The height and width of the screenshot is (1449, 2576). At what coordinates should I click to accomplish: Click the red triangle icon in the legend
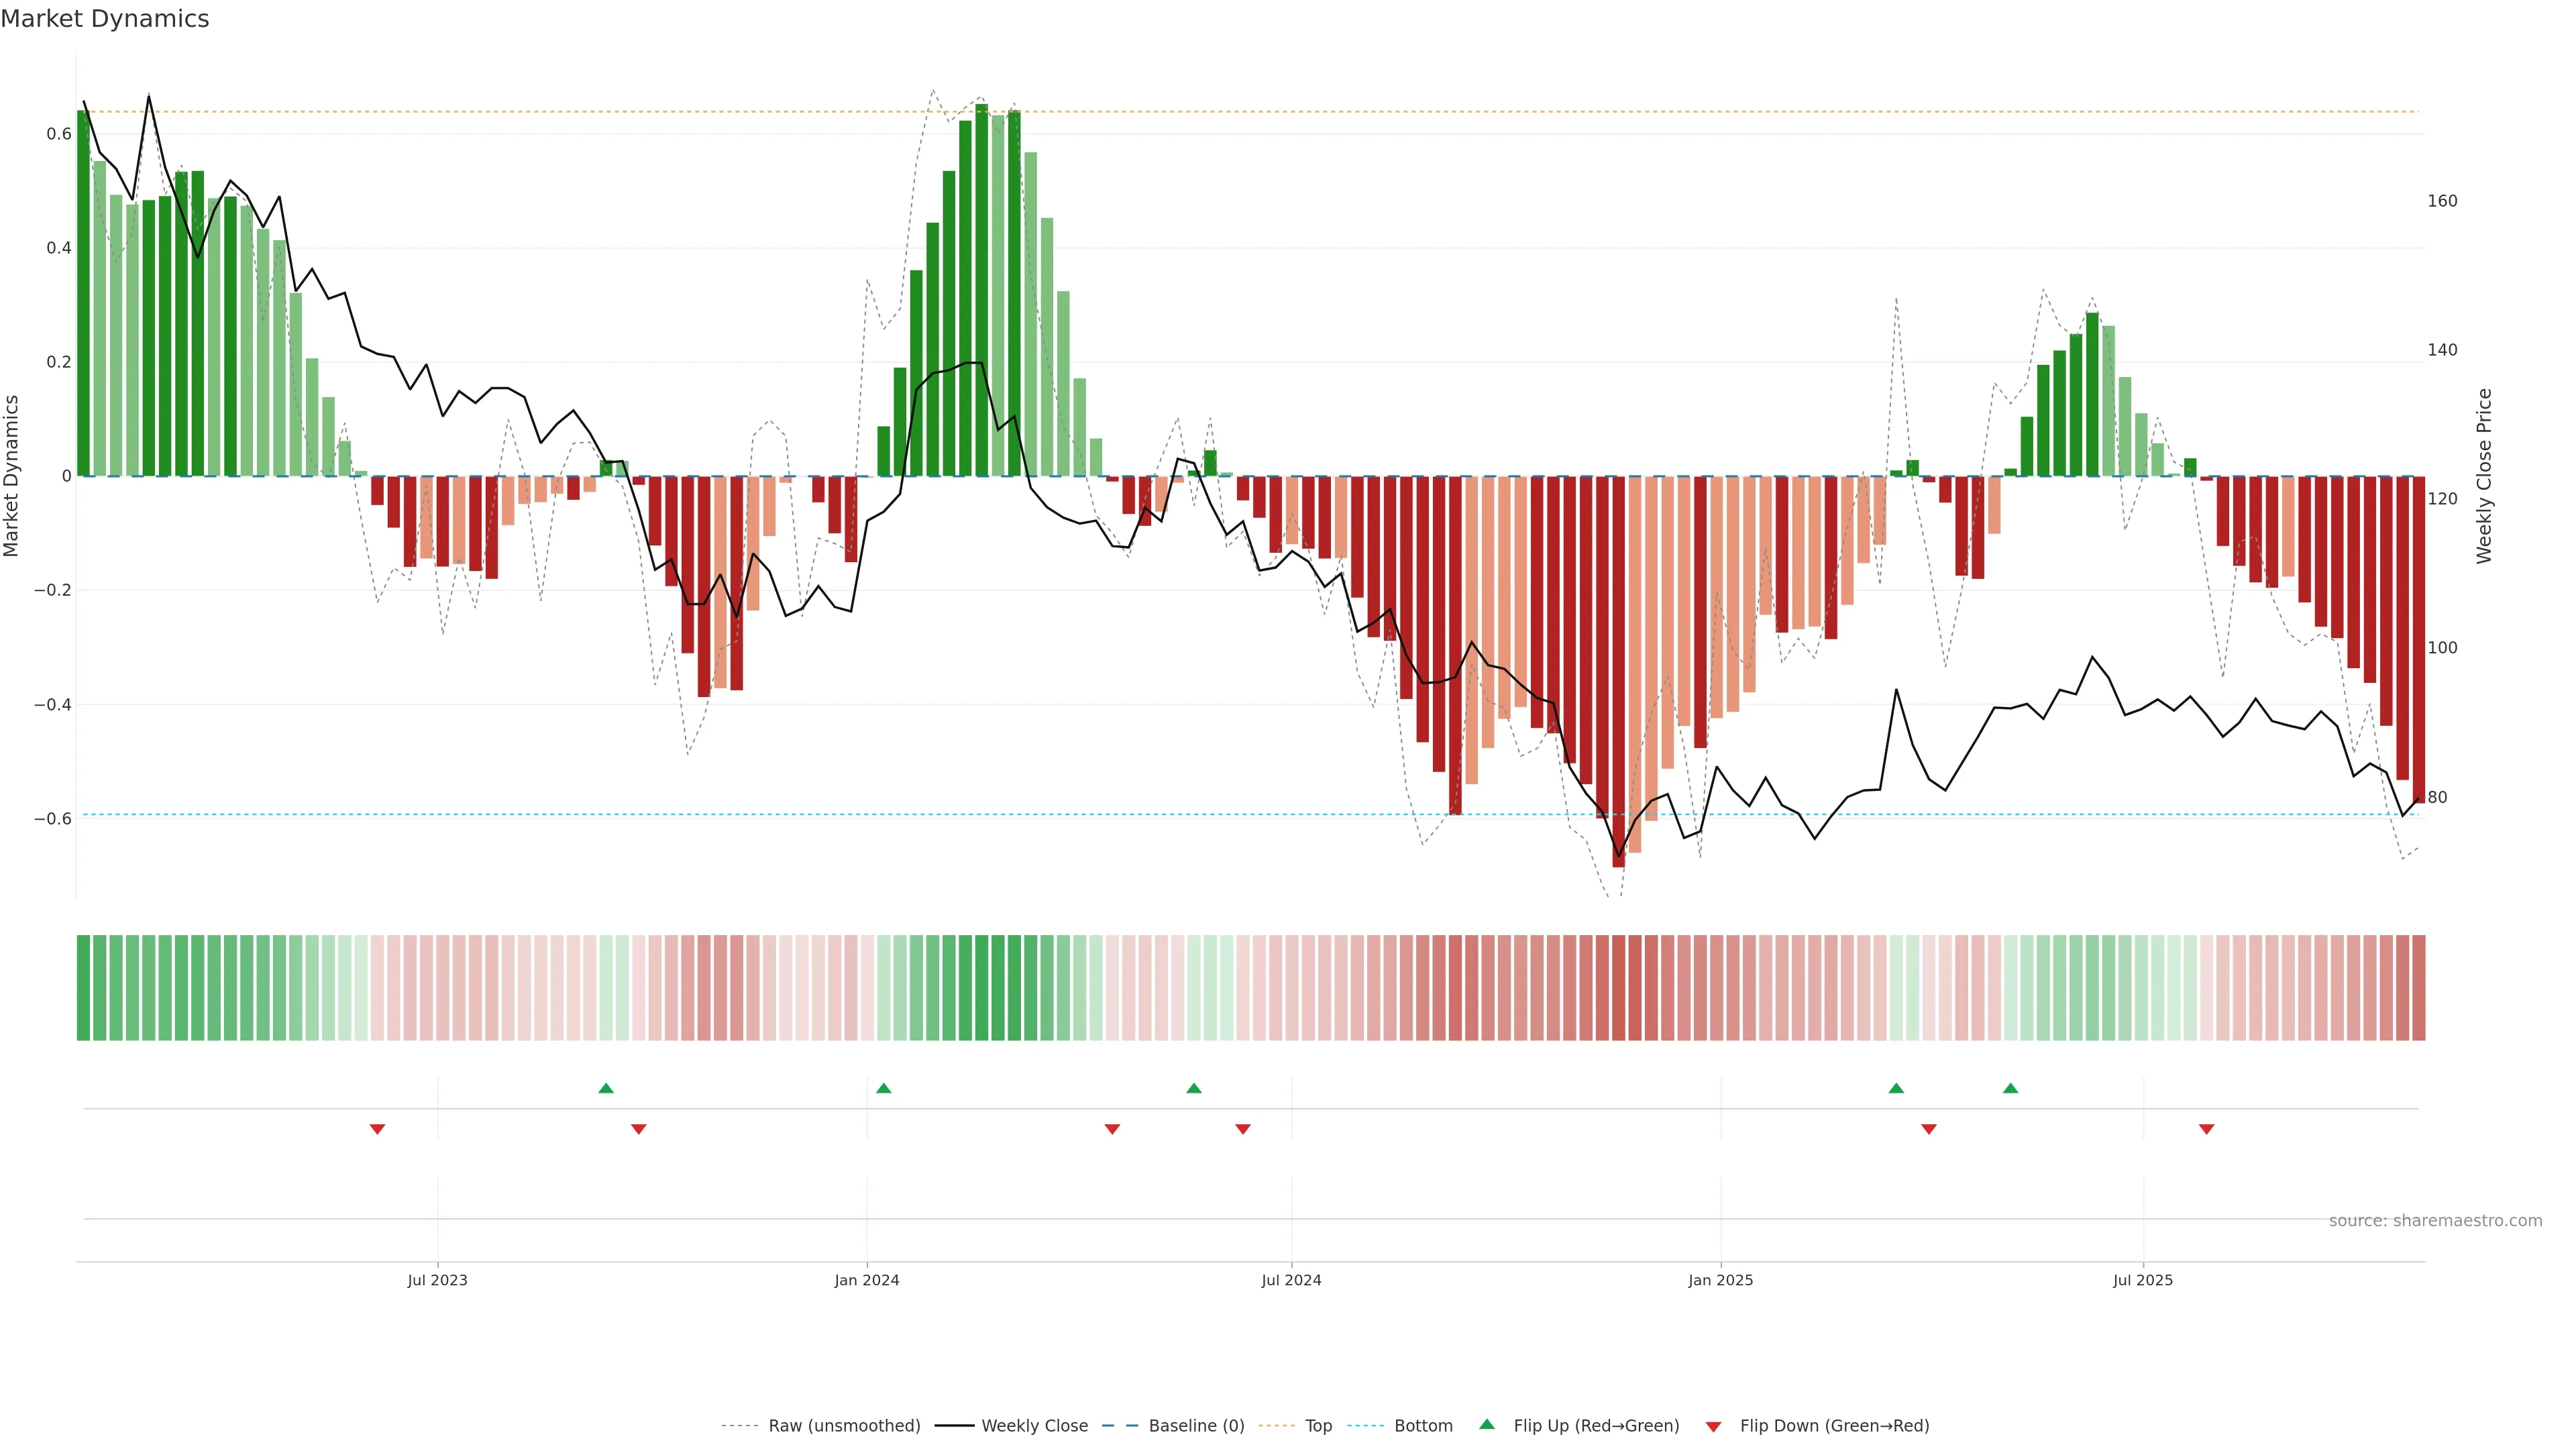pyautogui.click(x=1713, y=1426)
